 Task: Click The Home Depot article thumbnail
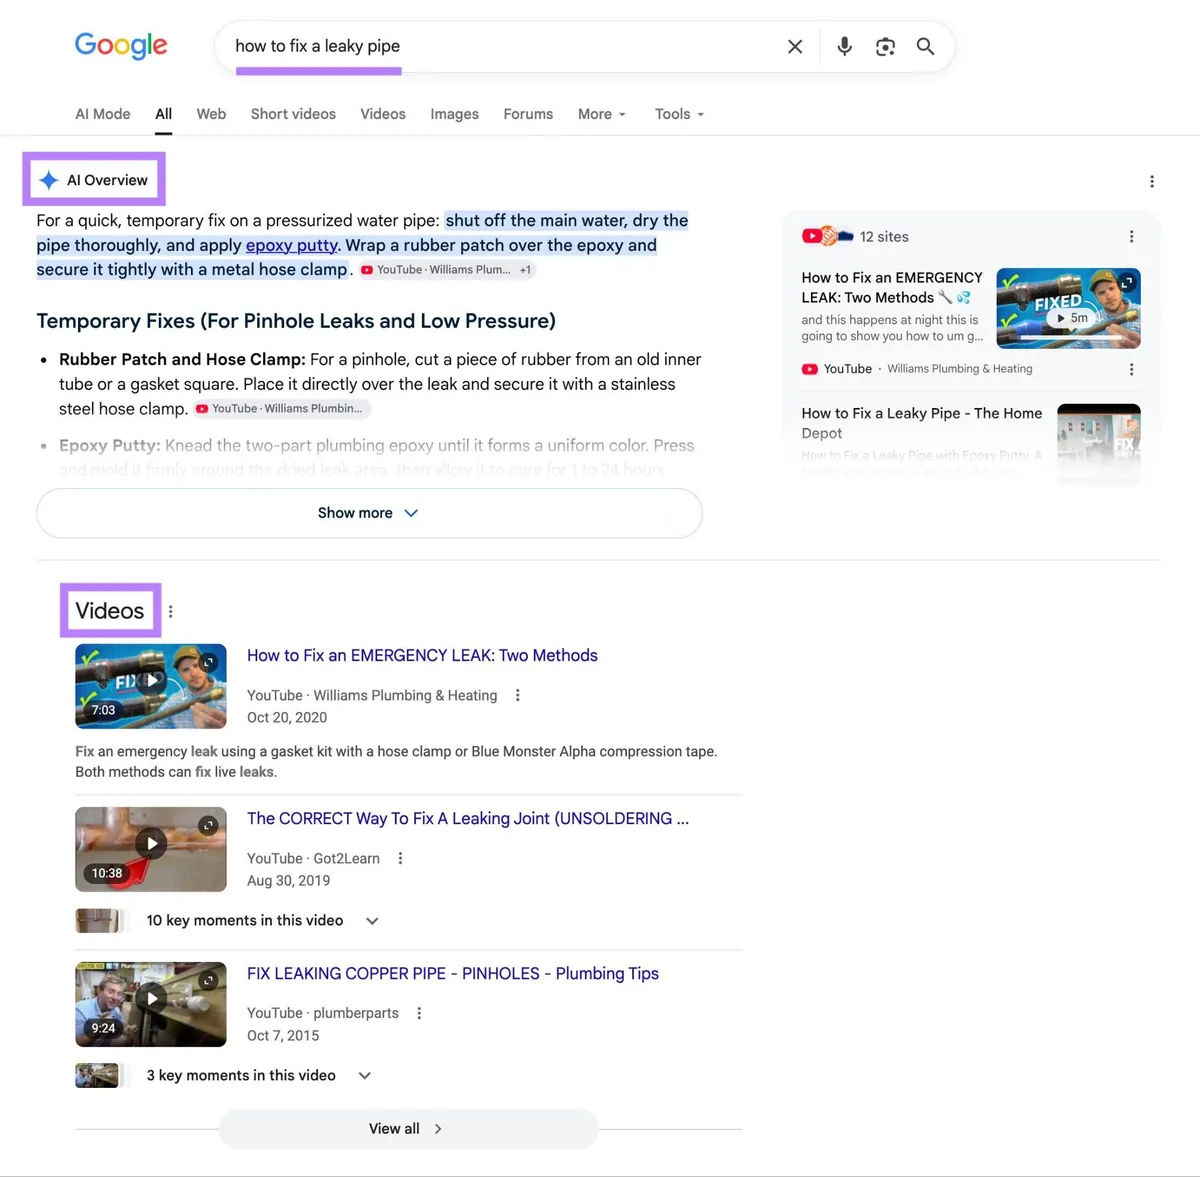click(x=1099, y=444)
